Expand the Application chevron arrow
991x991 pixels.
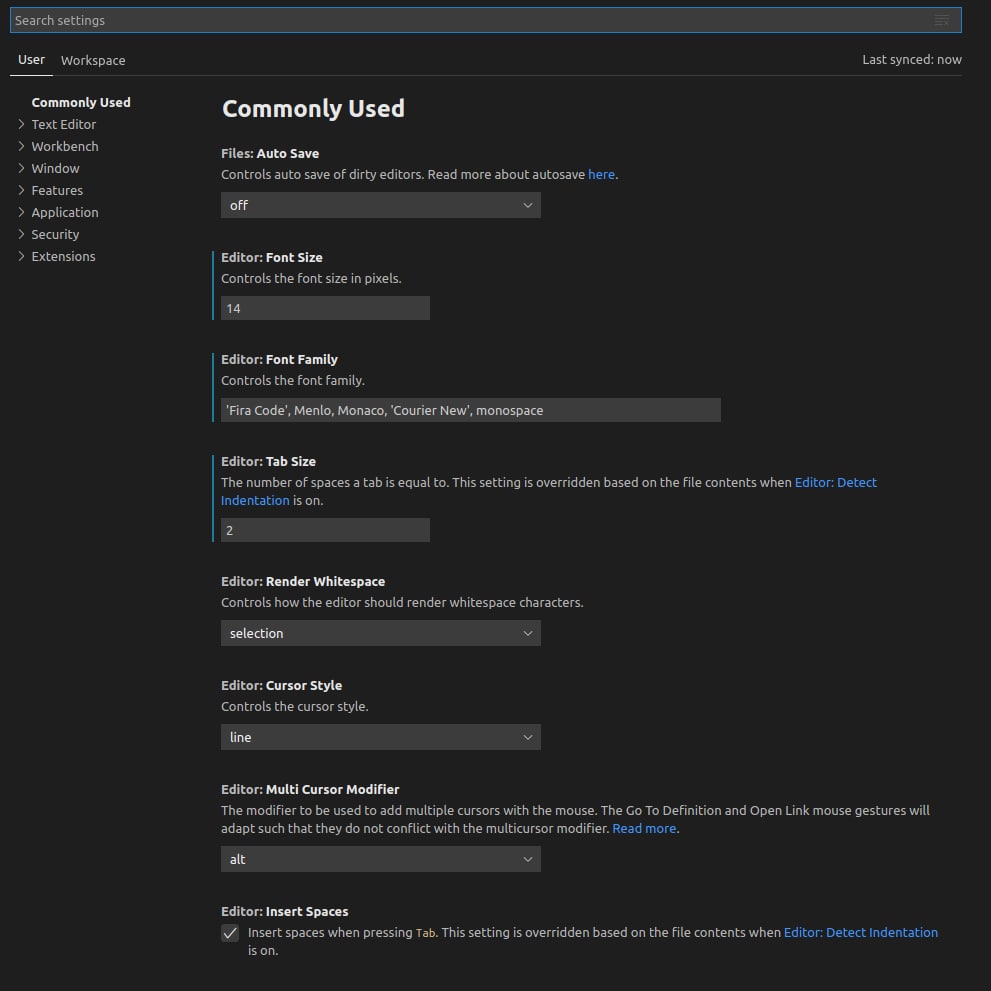(21, 212)
